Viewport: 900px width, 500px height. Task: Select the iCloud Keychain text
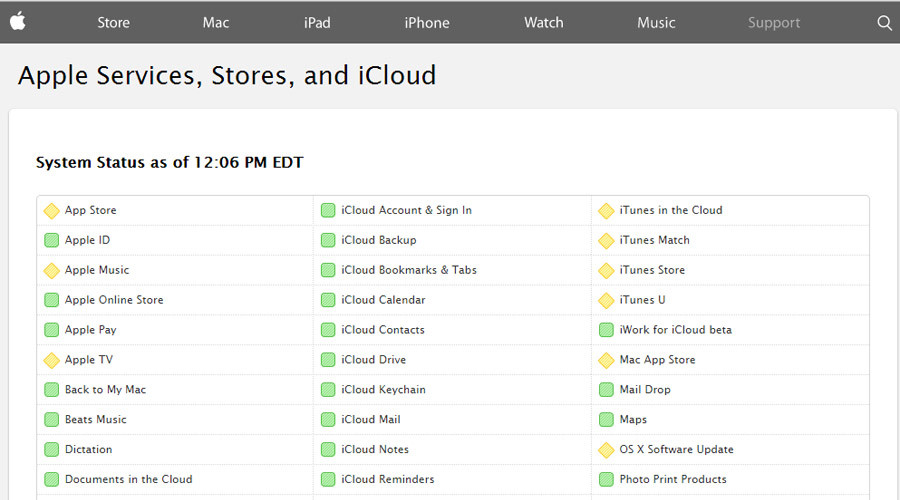tap(383, 389)
